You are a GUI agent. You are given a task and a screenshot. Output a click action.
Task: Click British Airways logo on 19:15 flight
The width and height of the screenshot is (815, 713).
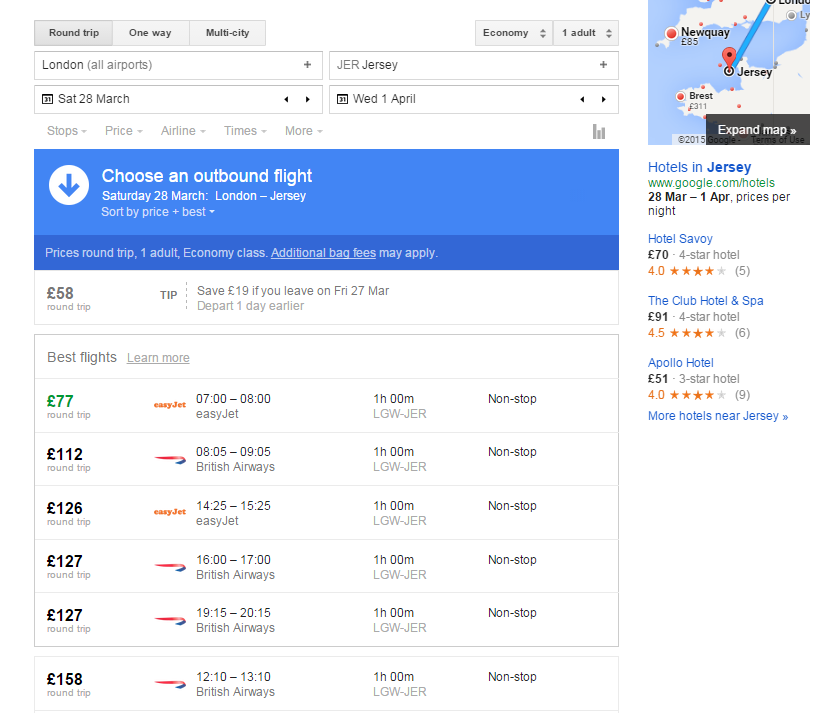click(x=170, y=620)
